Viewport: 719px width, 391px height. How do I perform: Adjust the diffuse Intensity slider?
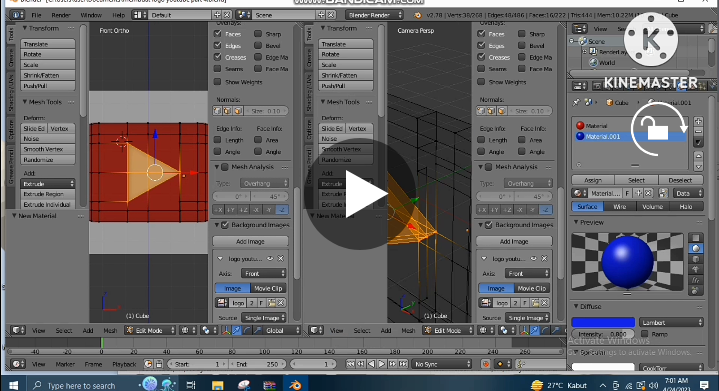click(x=603, y=334)
